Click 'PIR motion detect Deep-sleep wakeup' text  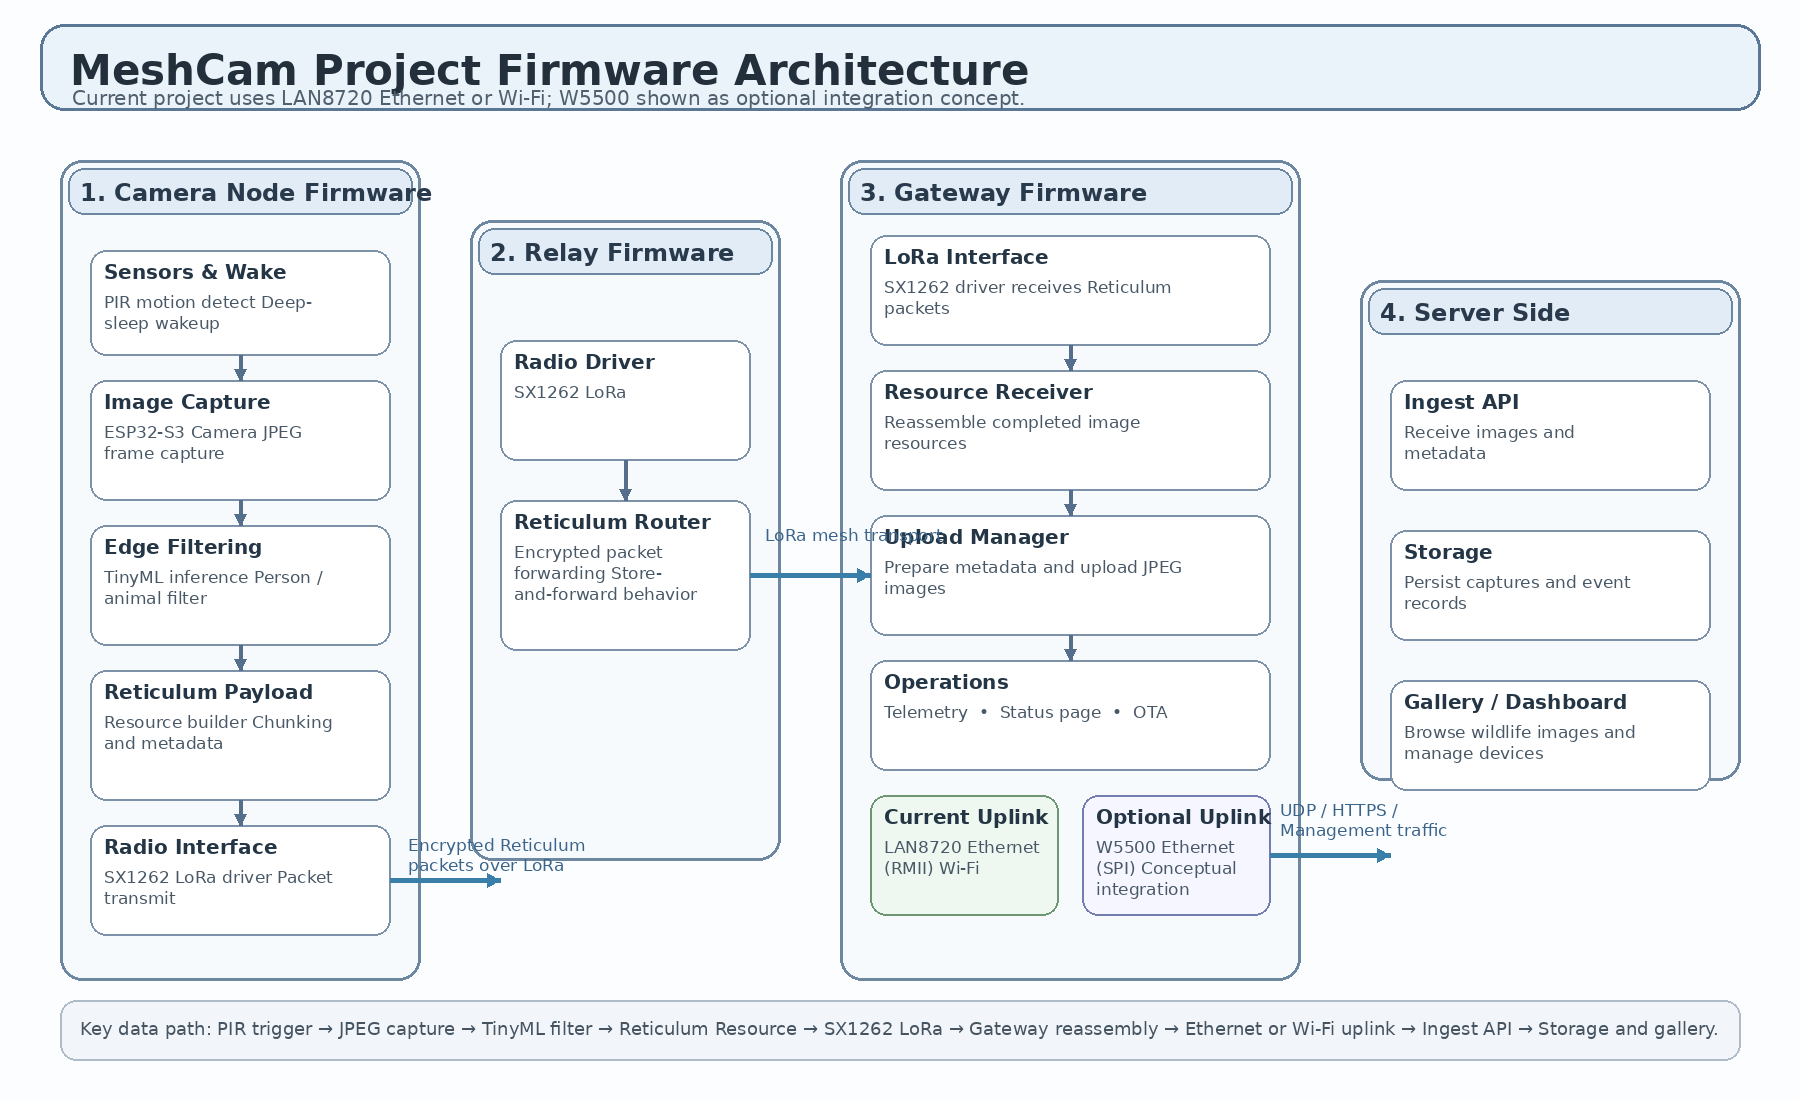tap(208, 312)
